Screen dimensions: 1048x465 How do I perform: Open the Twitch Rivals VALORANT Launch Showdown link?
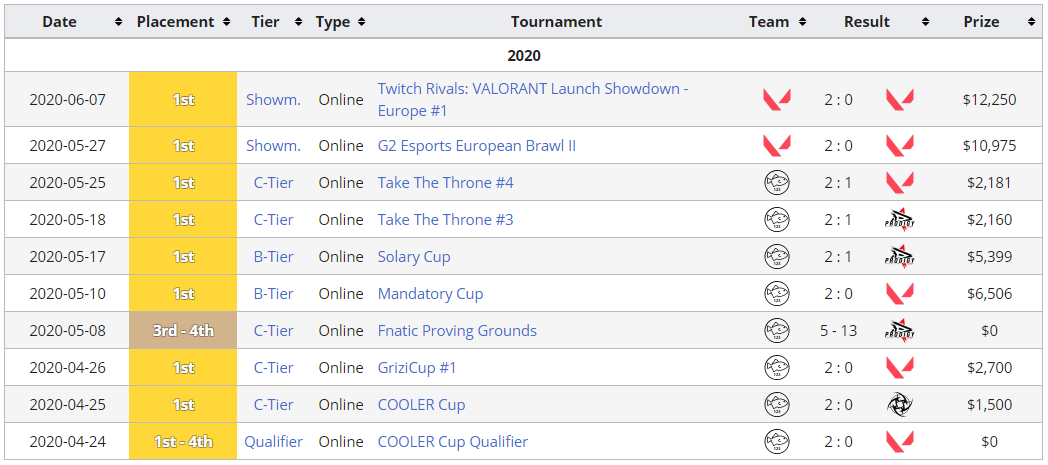click(x=533, y=100)
